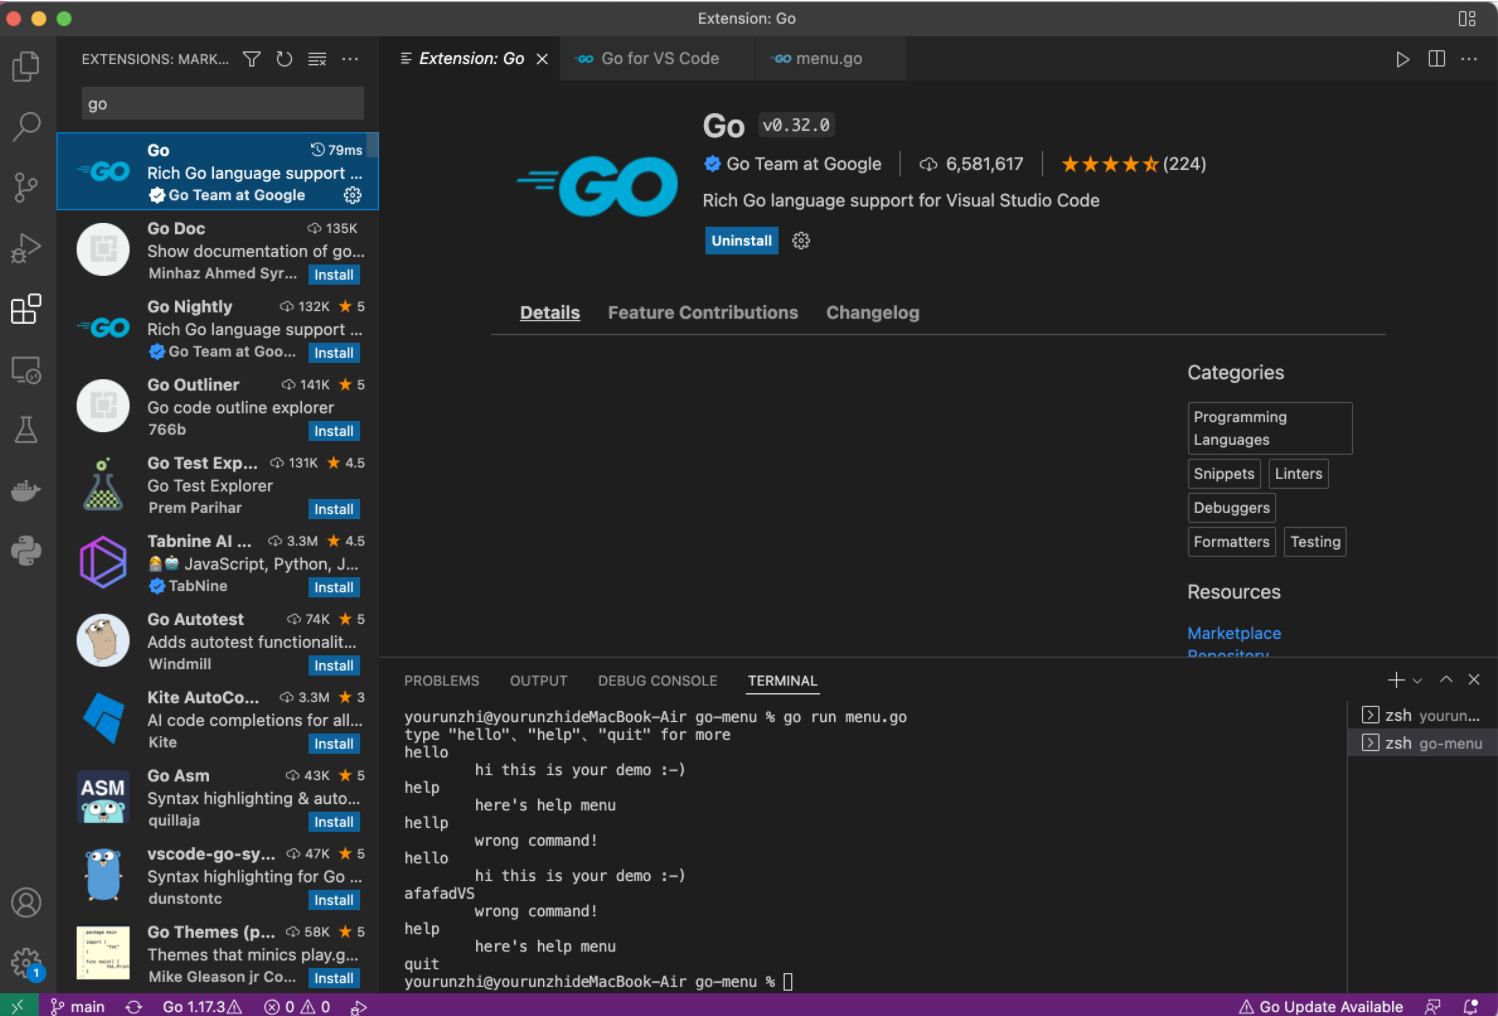This screenshot has height=1016, width=1498.
Task: Install the Tabnine AI extension
Action: pyautogui.click(x=334, y=588)
